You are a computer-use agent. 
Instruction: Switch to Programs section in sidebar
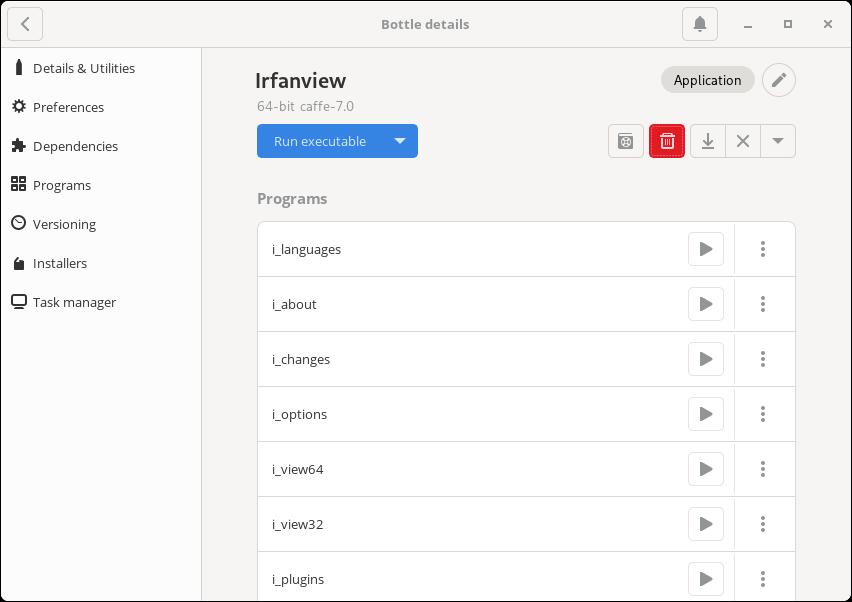[x=101, y=185]
